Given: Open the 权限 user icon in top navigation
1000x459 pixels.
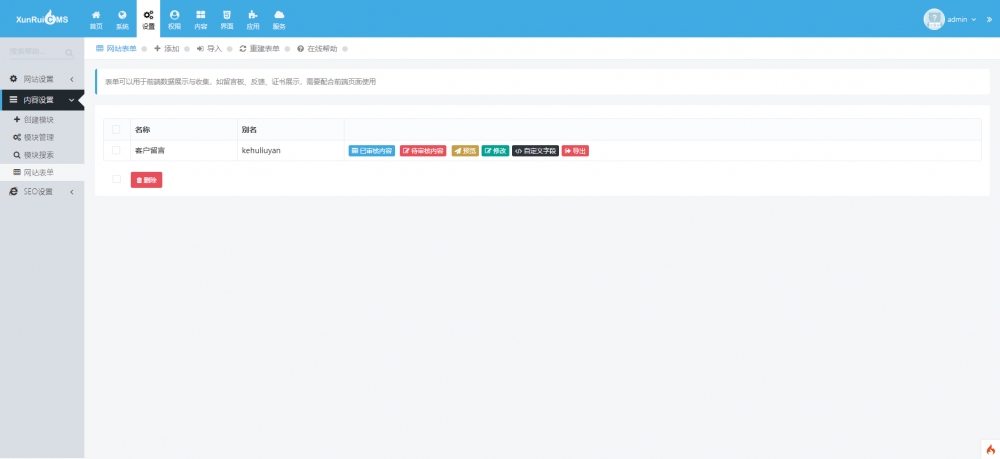Looking at the screenshot, I should click(175, 19).
